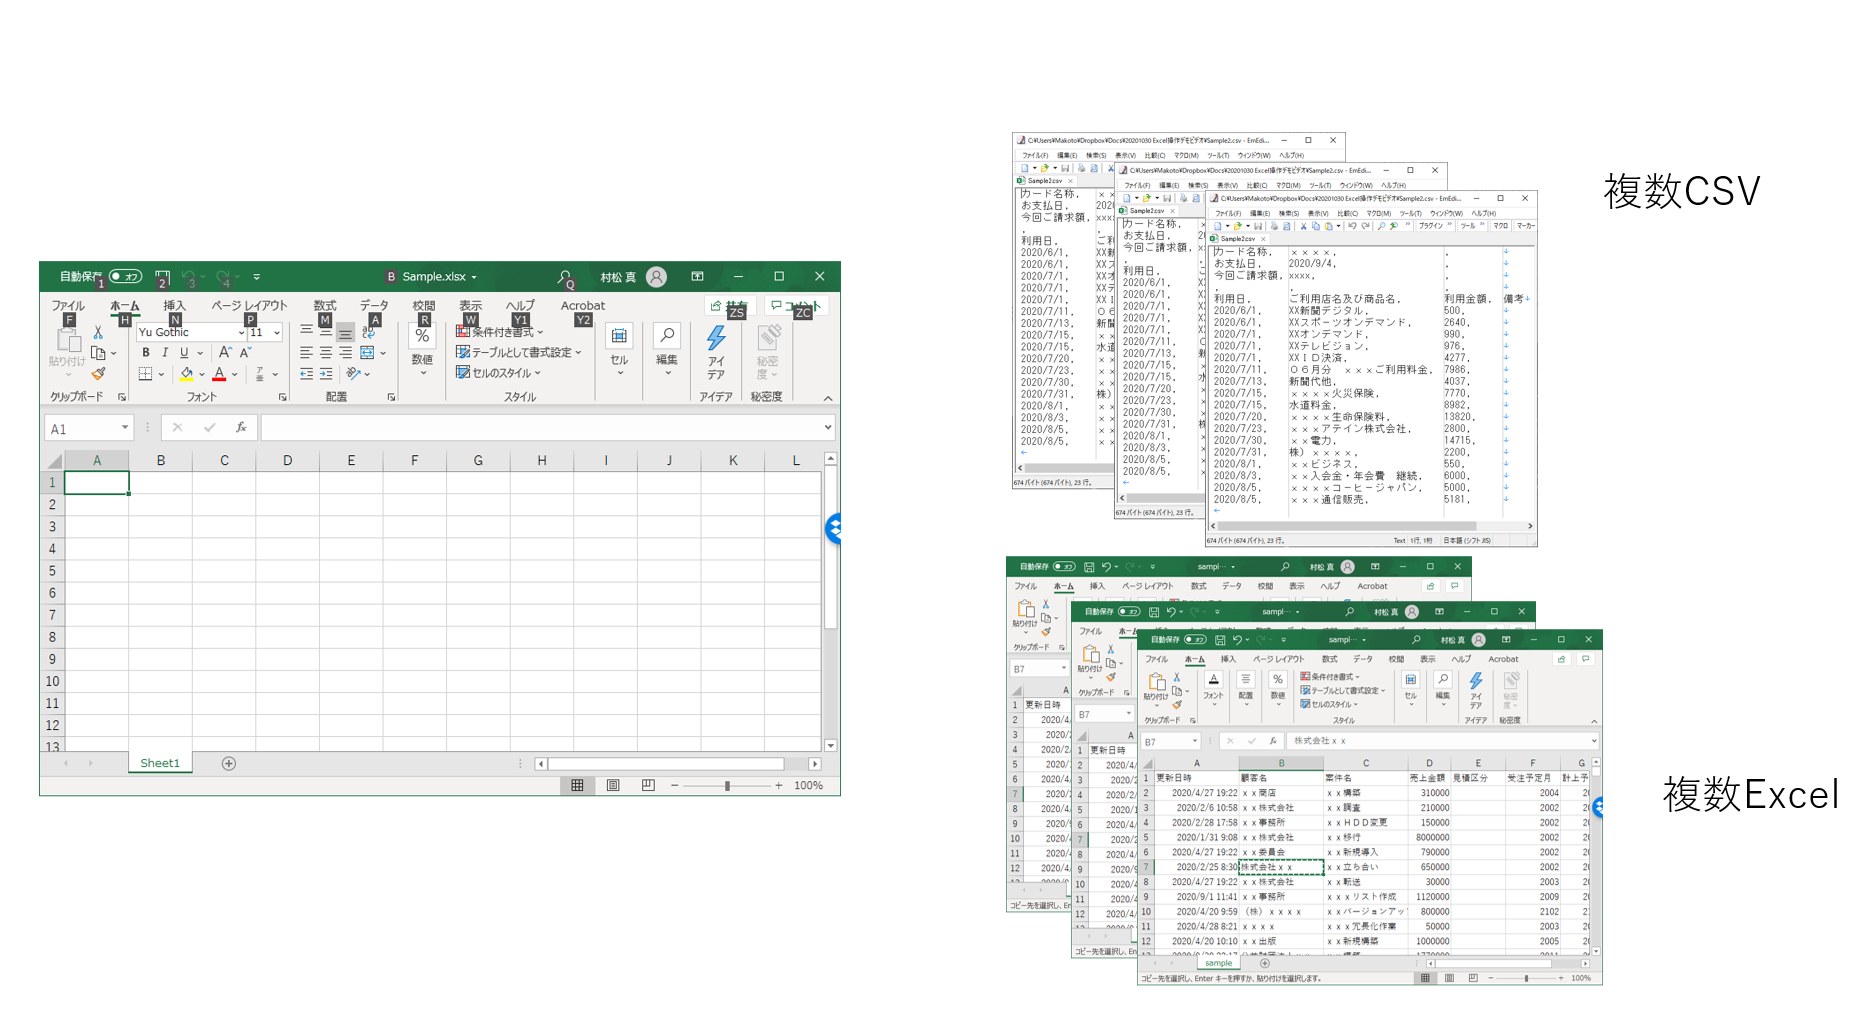Click the テーブルとして書式設定 button
The height and width of the screenshot is (1009, 1862).
pyautogui.click(x=518, y=352)
